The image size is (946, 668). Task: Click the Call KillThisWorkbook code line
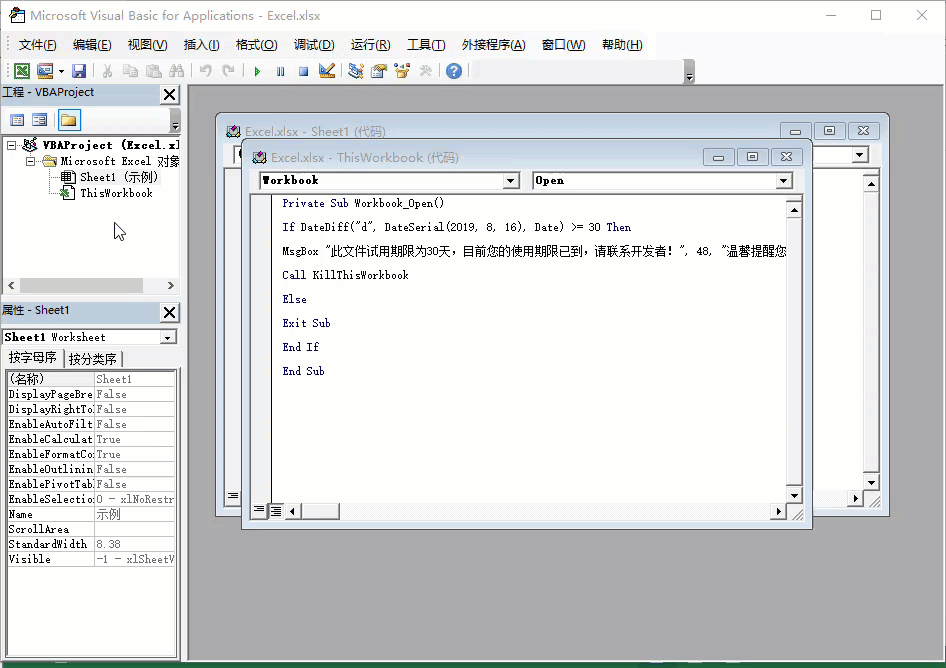point(346,275)
